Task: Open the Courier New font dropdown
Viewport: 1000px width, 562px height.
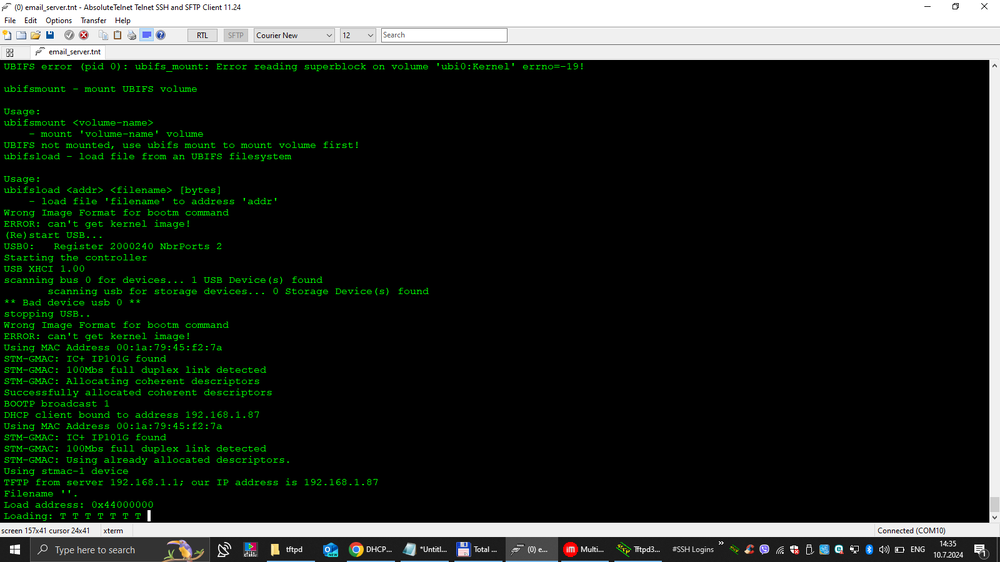Action: 294,35
